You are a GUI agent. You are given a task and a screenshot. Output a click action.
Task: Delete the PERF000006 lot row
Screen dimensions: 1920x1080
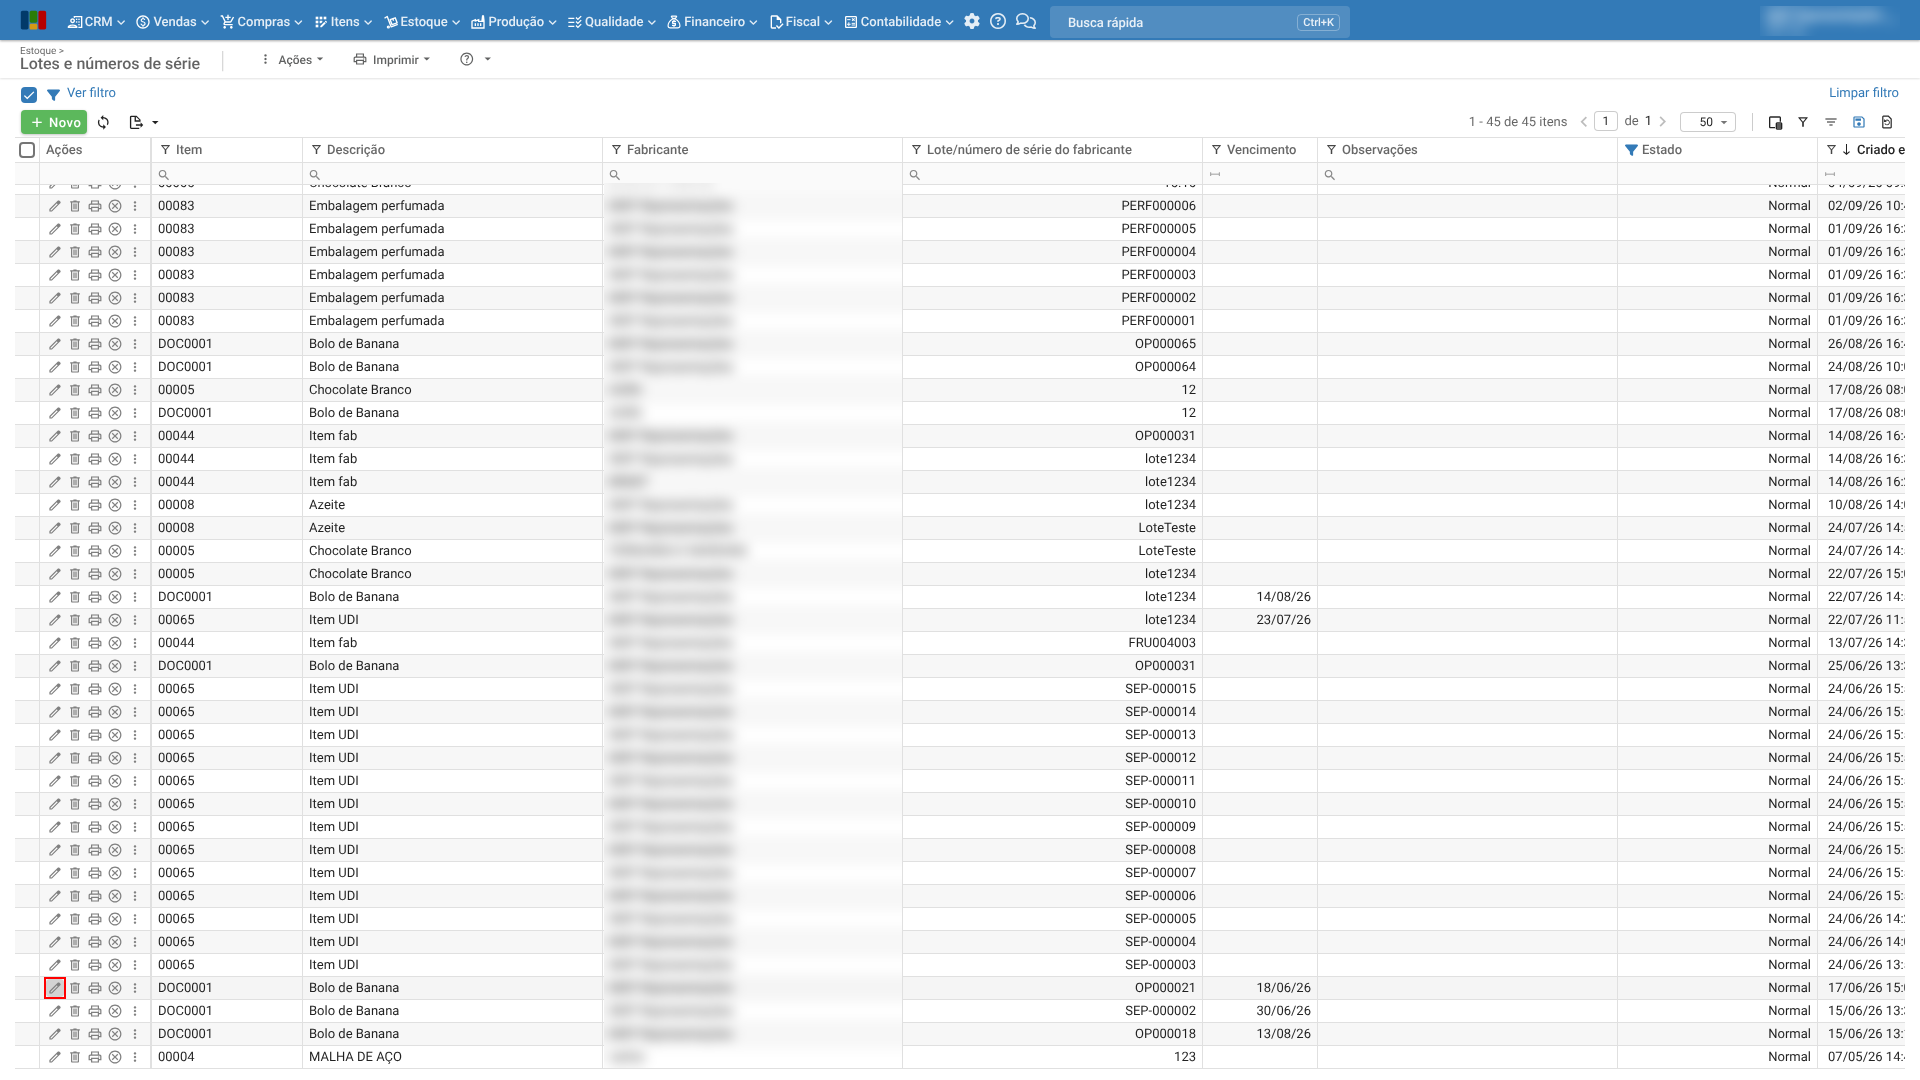[75, 206]
